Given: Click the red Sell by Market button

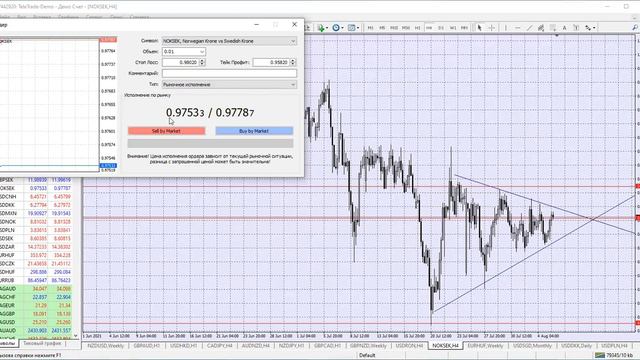Looking at the screenshot, I should tap(167, 131).
